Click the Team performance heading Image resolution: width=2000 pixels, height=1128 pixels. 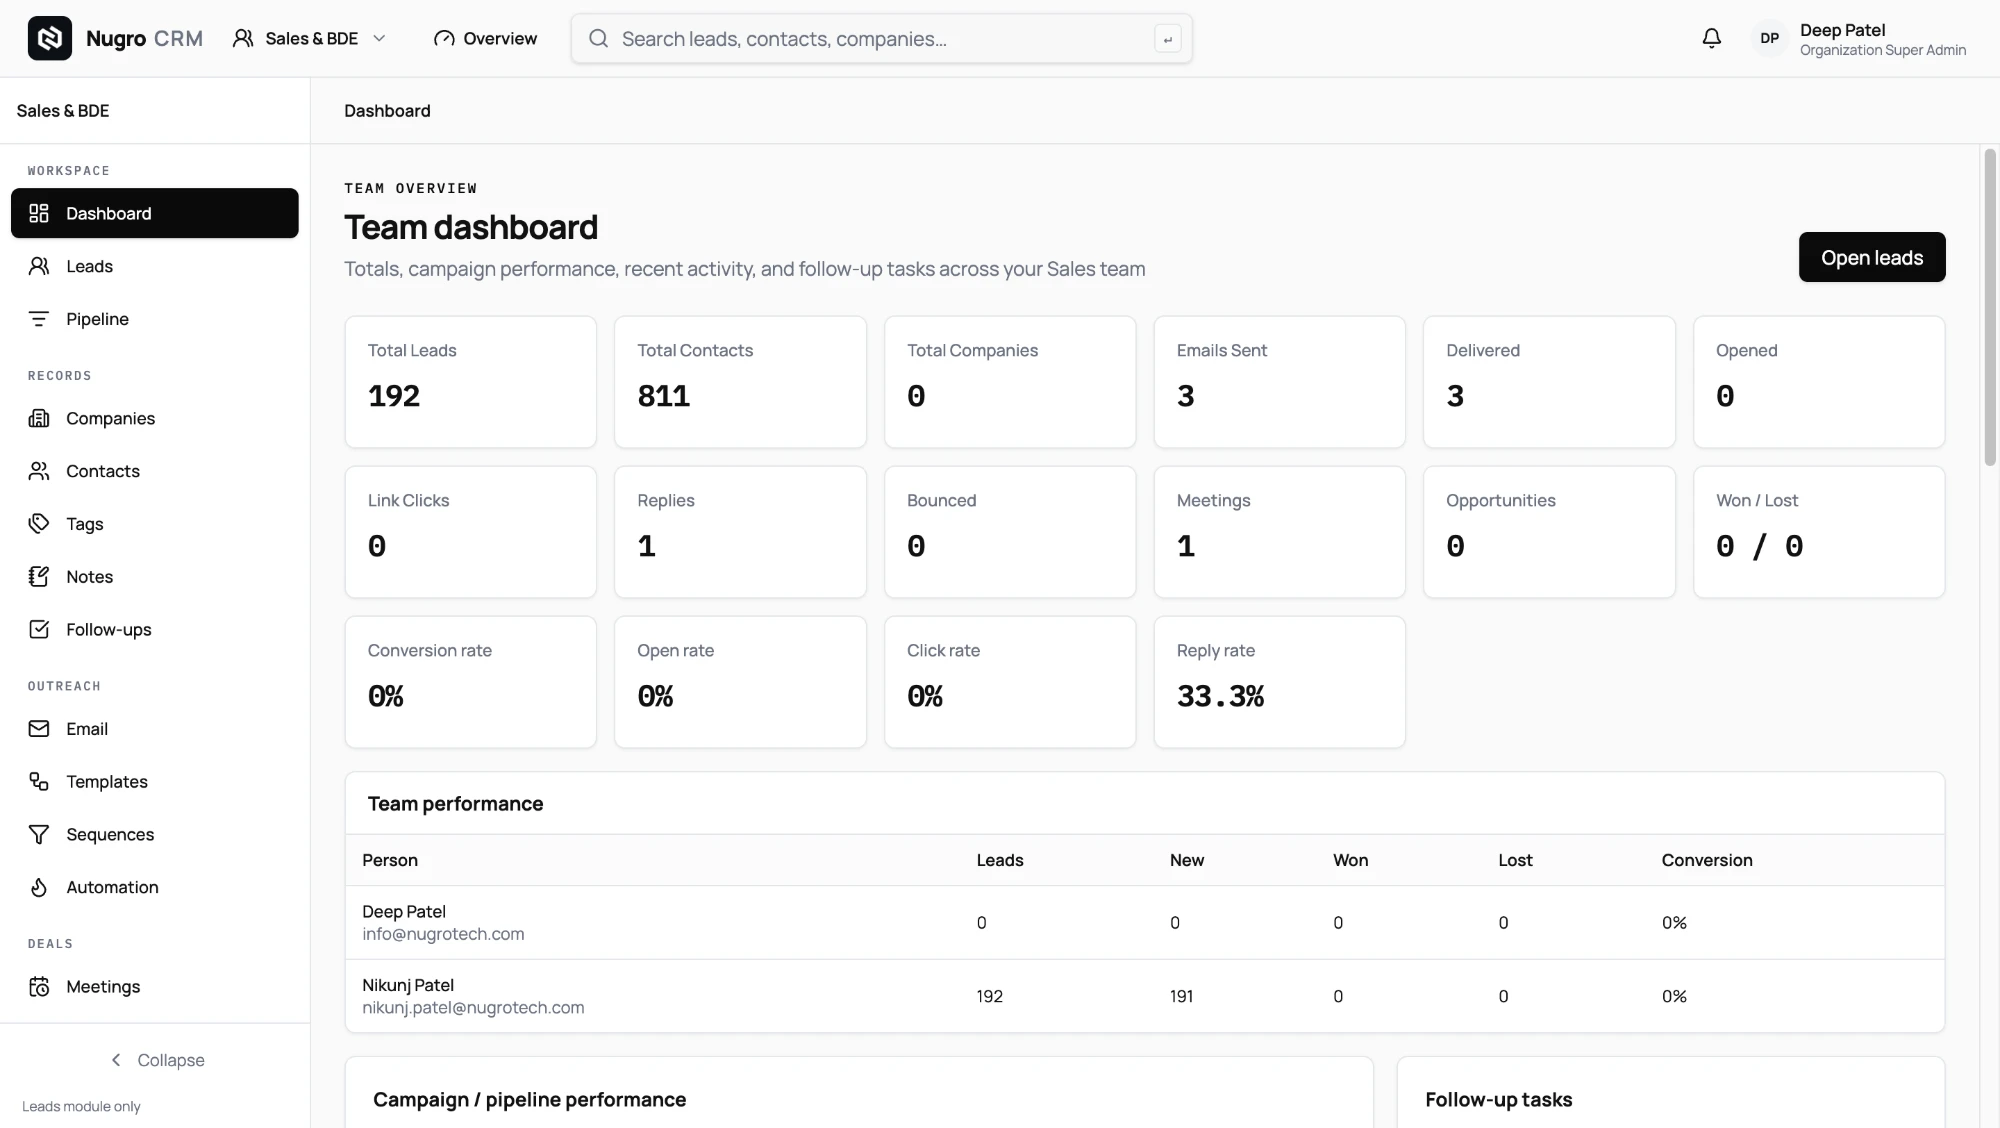455,804
